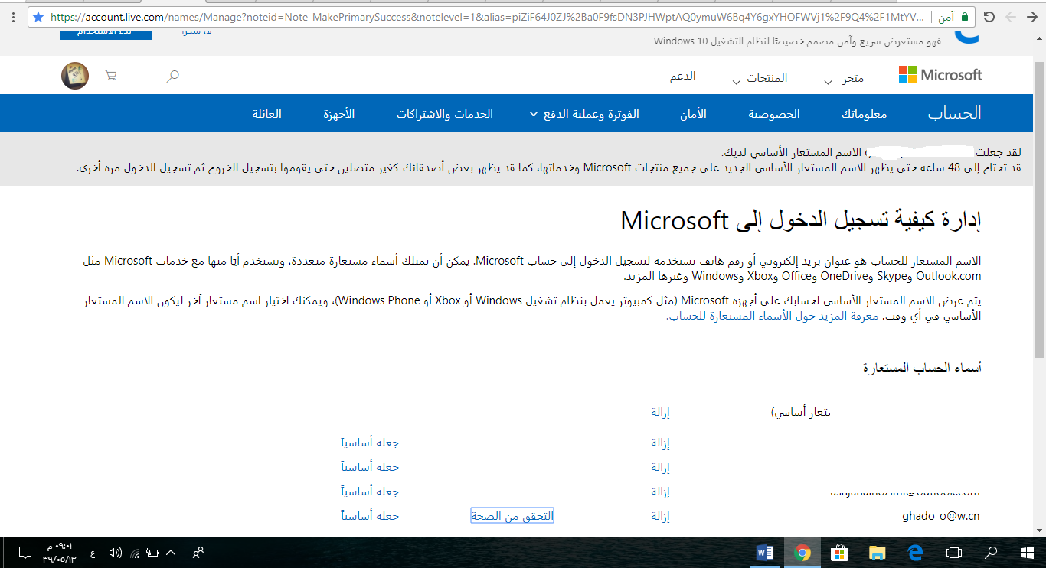Open Word from the taskbar
The height and width of the screenshot is (574, 1049).
[x=765, y=553]
